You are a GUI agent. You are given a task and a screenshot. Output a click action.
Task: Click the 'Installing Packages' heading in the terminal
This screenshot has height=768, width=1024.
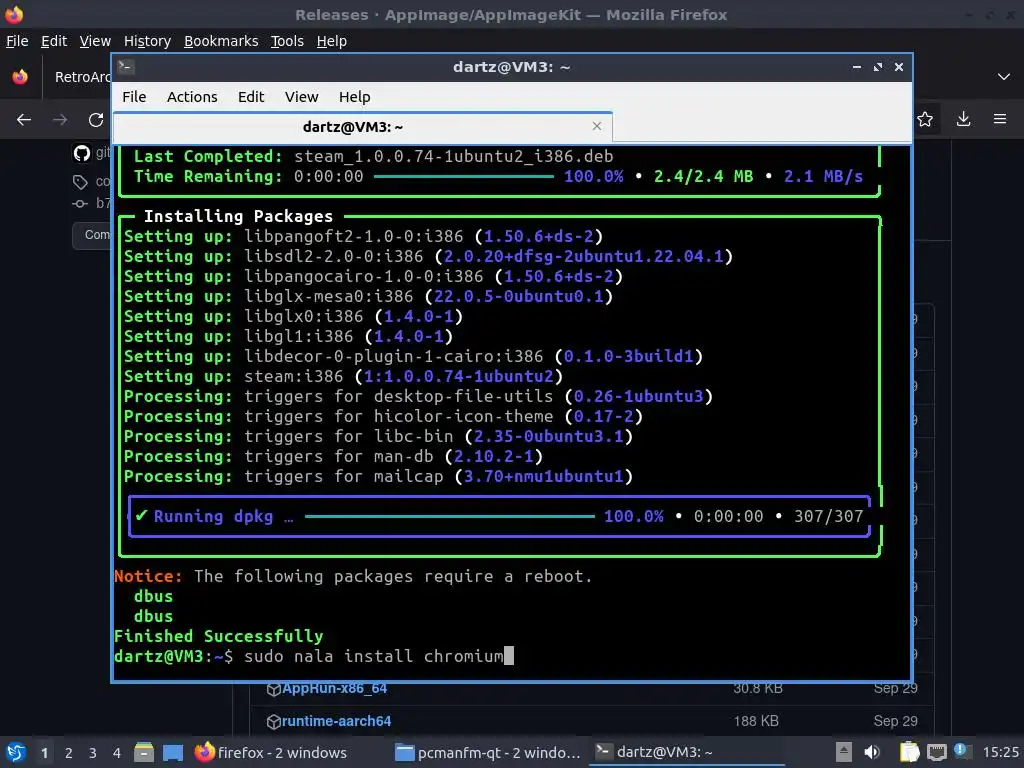coord(238,216)
